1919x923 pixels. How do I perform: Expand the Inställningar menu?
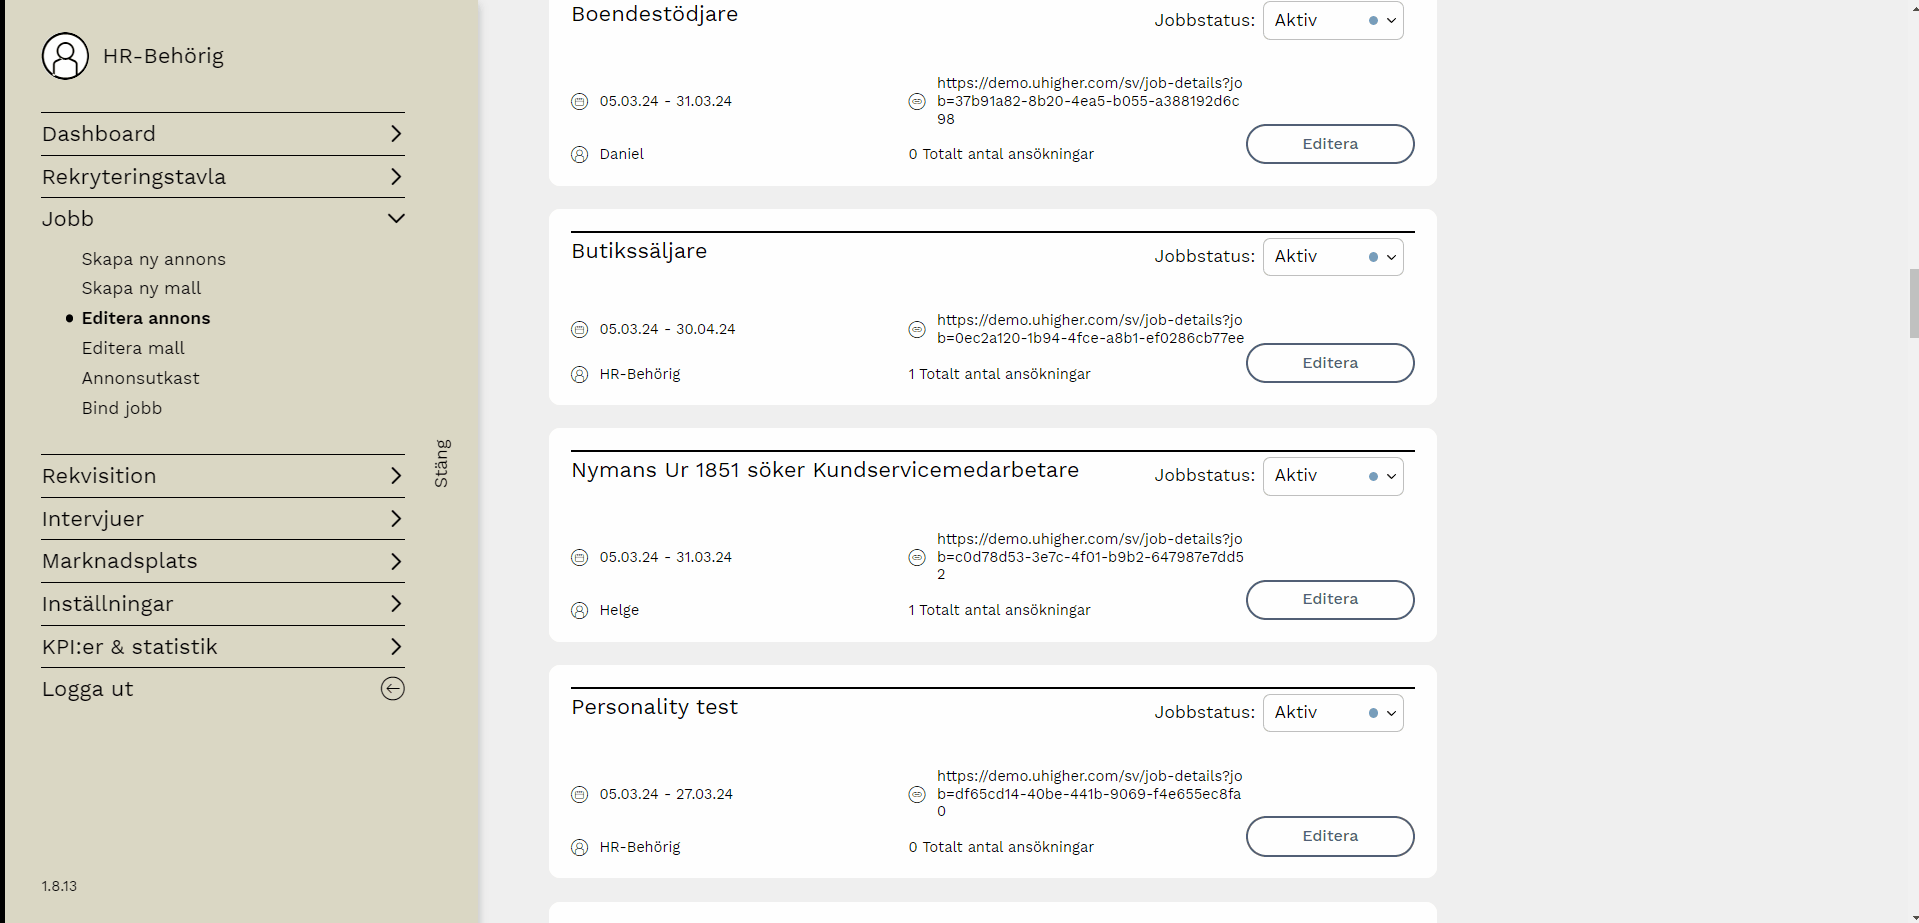pyautogui.click(x=396, y=604)
